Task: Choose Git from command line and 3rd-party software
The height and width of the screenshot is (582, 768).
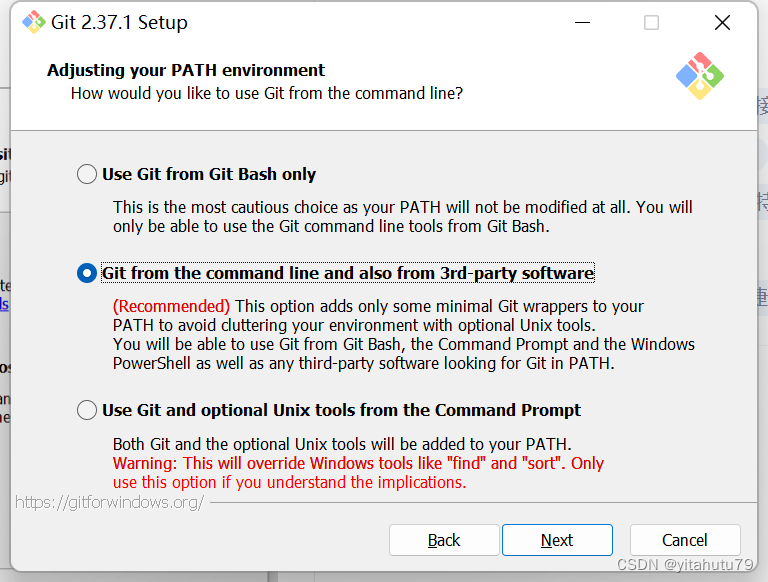Action: [x=87, y=273]
